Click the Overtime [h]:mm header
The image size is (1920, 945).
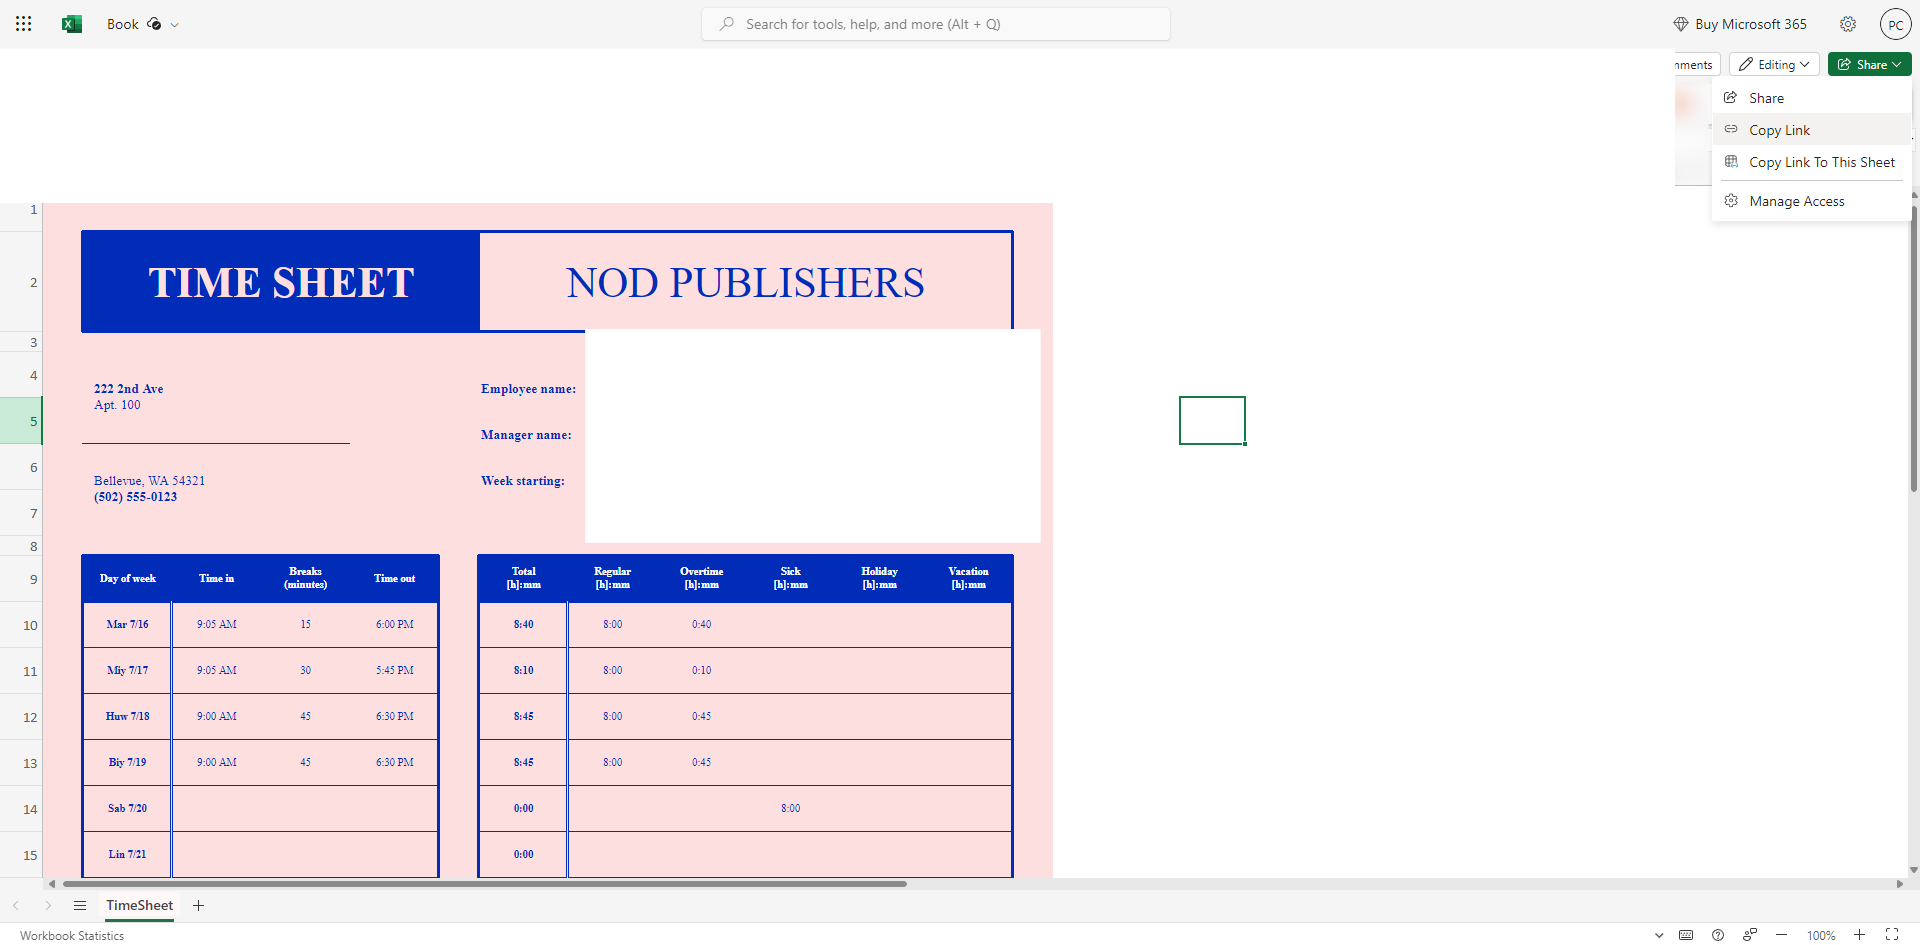(702, 578)
